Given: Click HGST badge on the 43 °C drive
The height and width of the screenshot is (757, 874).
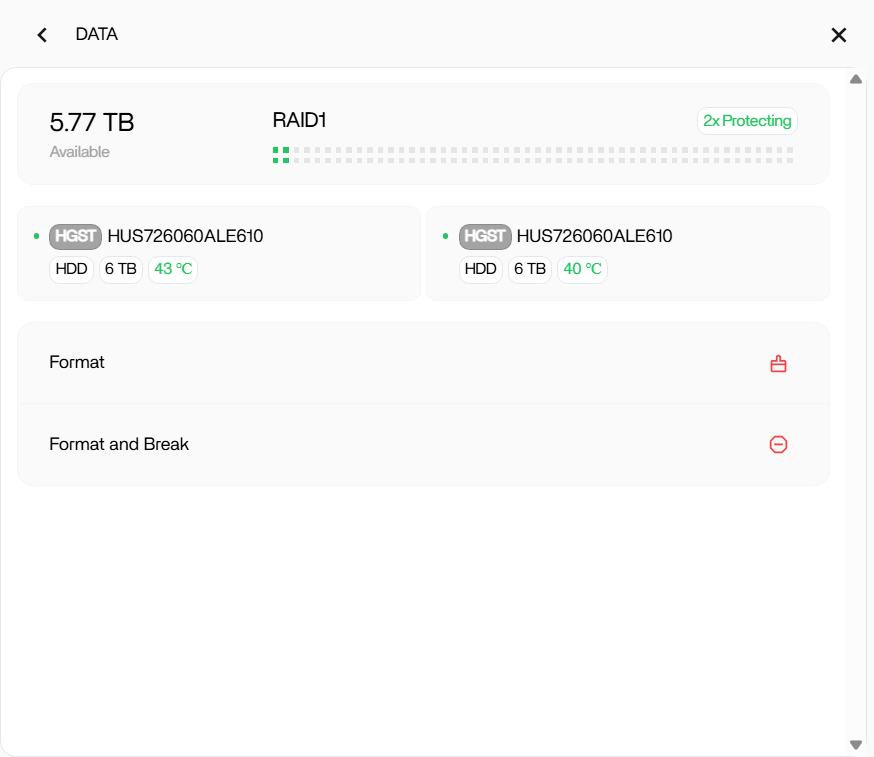Looking at the screenshot, I should coord(75,236).
